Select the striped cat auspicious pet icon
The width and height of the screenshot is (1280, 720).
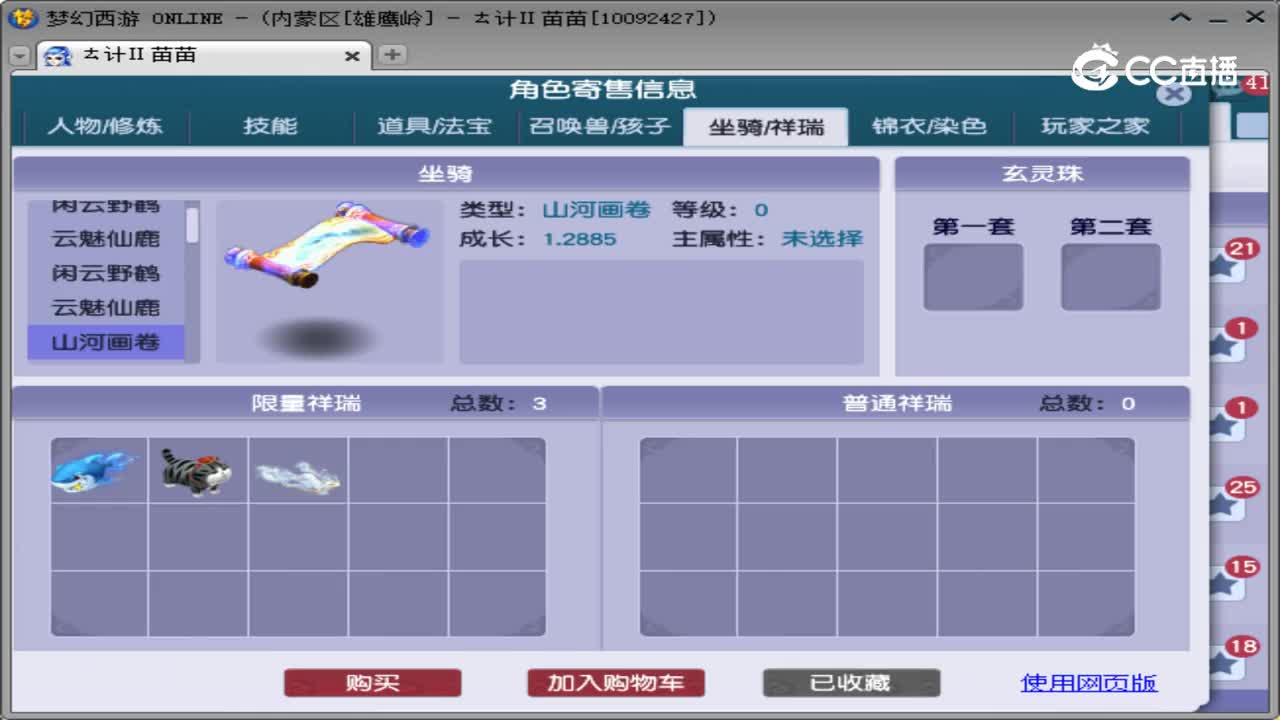pos(198,468)
